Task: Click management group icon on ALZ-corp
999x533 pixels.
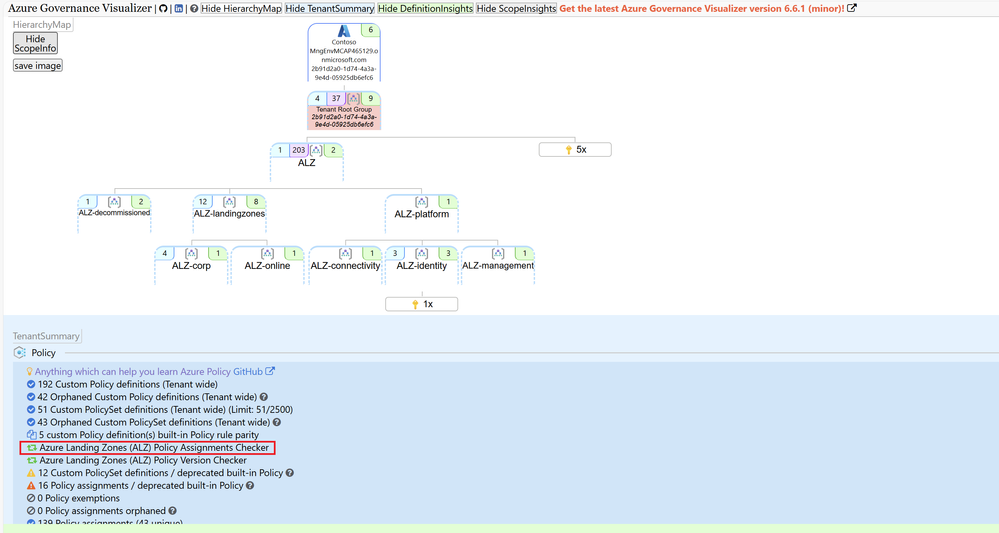Action: click(x=191, y=253)
